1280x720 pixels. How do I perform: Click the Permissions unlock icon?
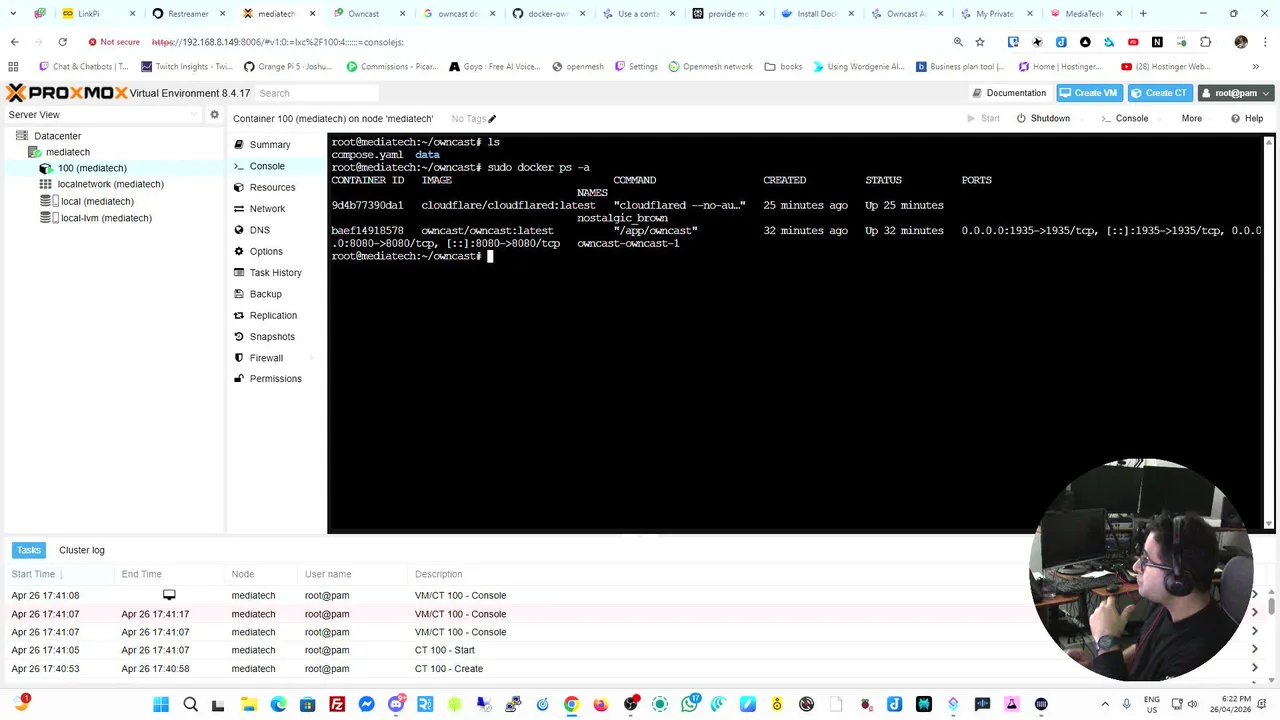click(239, 379)
